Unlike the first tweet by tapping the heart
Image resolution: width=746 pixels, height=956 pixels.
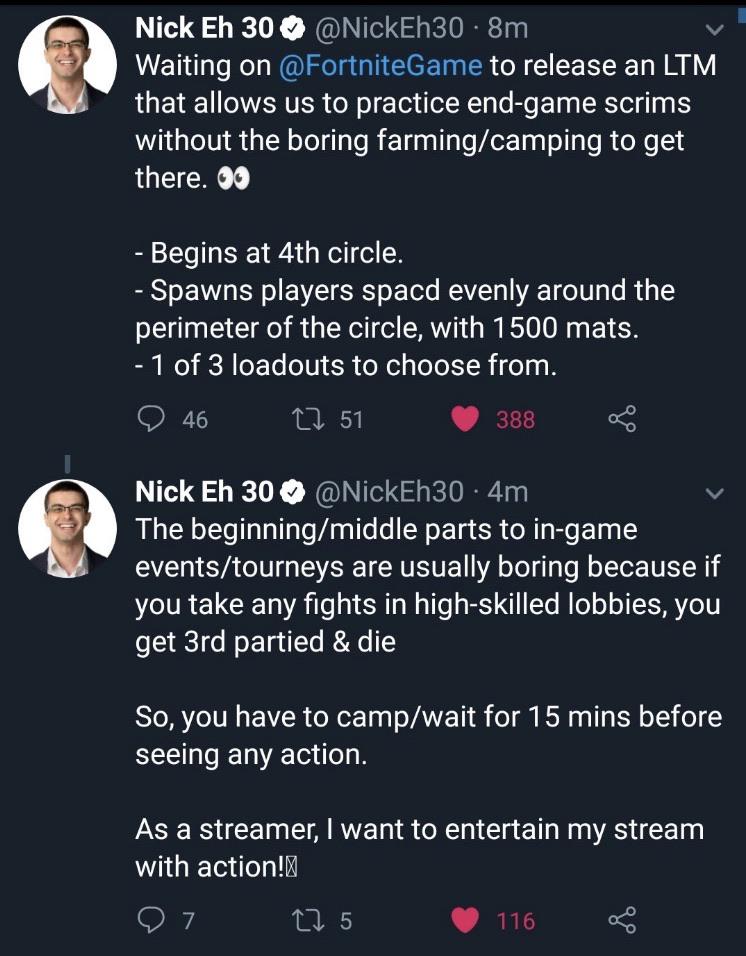(464, 420)
